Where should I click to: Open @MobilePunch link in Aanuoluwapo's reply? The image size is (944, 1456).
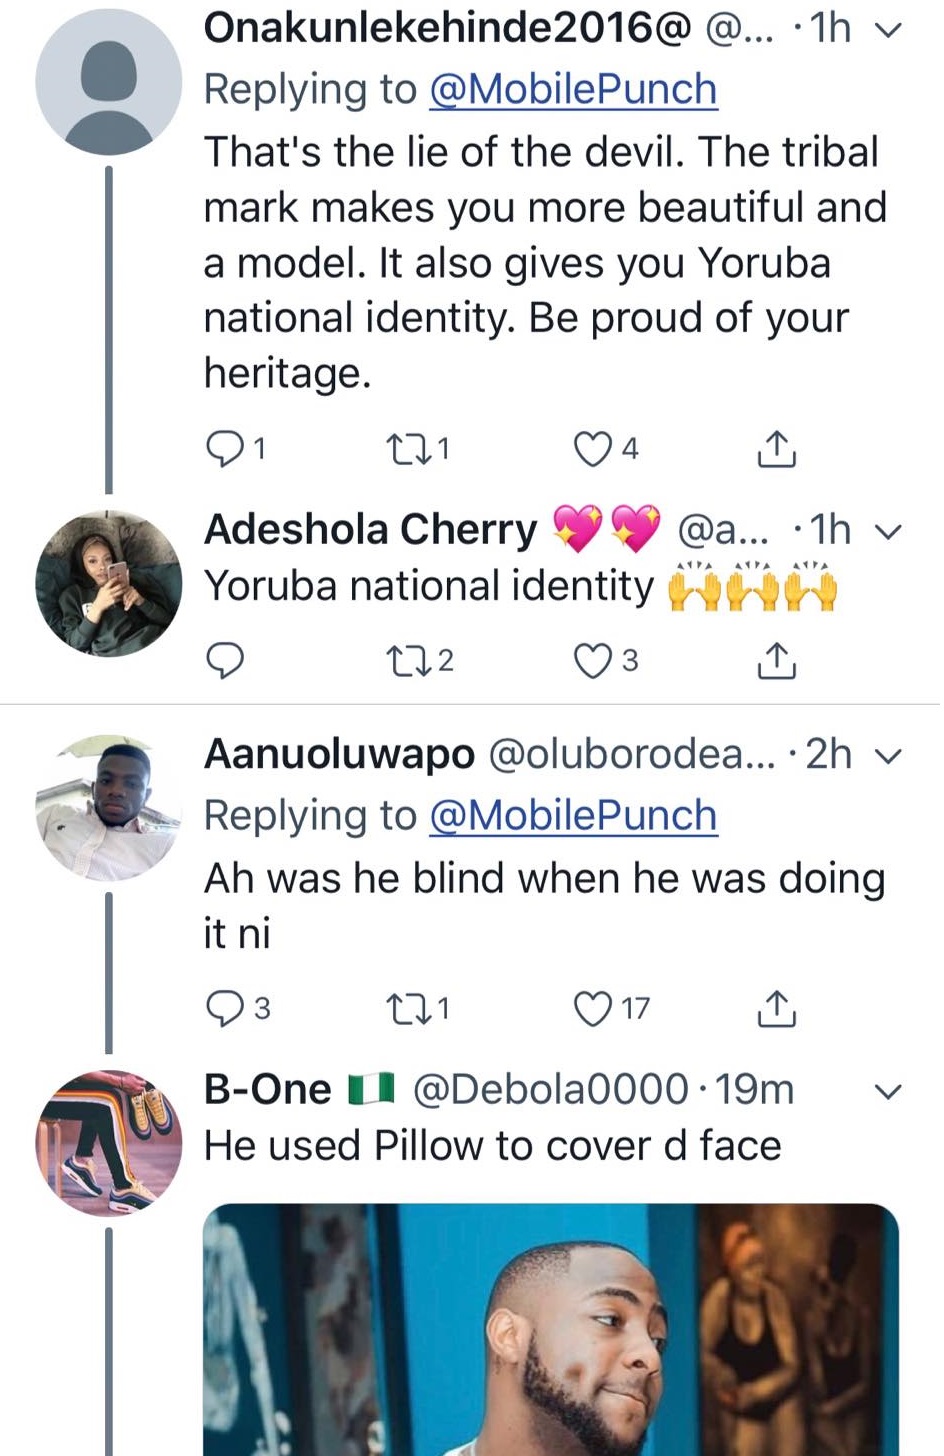coord(573,816)
